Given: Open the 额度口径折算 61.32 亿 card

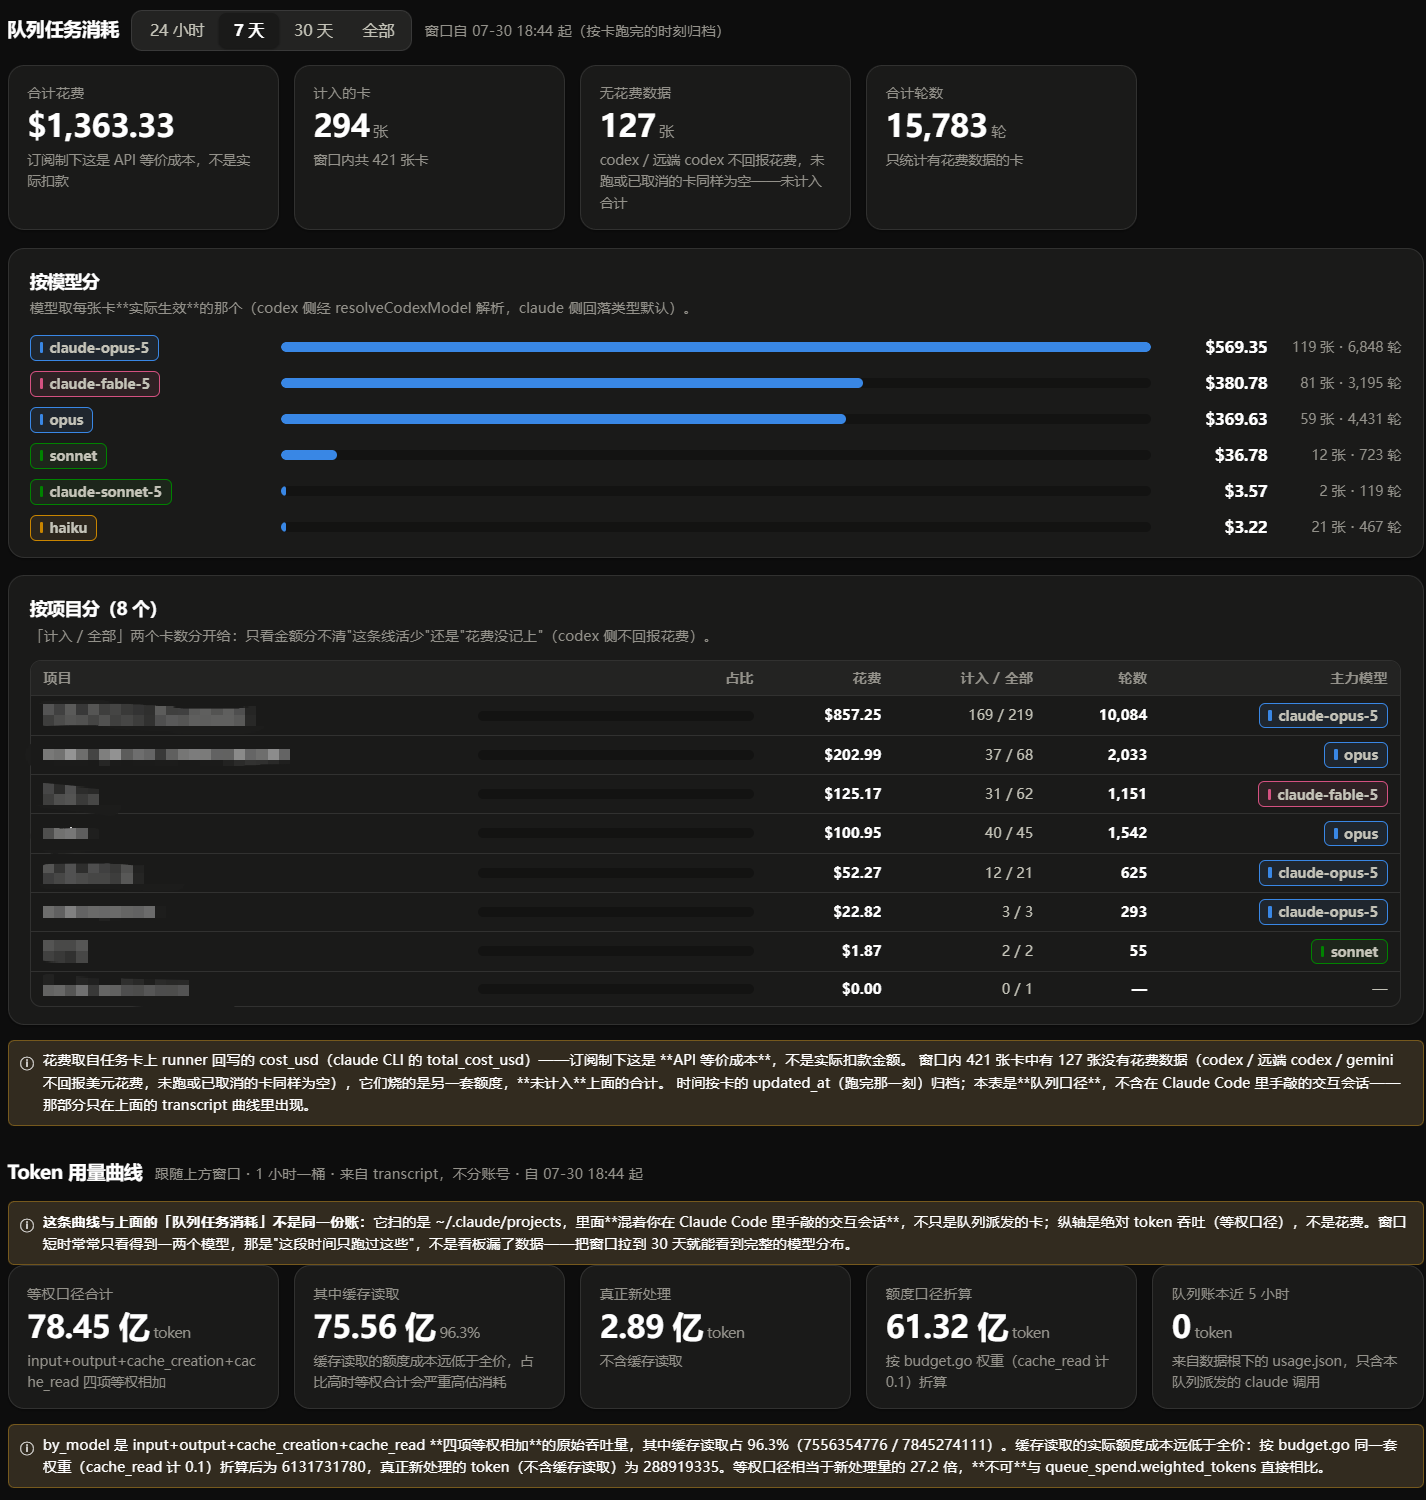Looking at the screenshot, I should pos(1001,1337).
